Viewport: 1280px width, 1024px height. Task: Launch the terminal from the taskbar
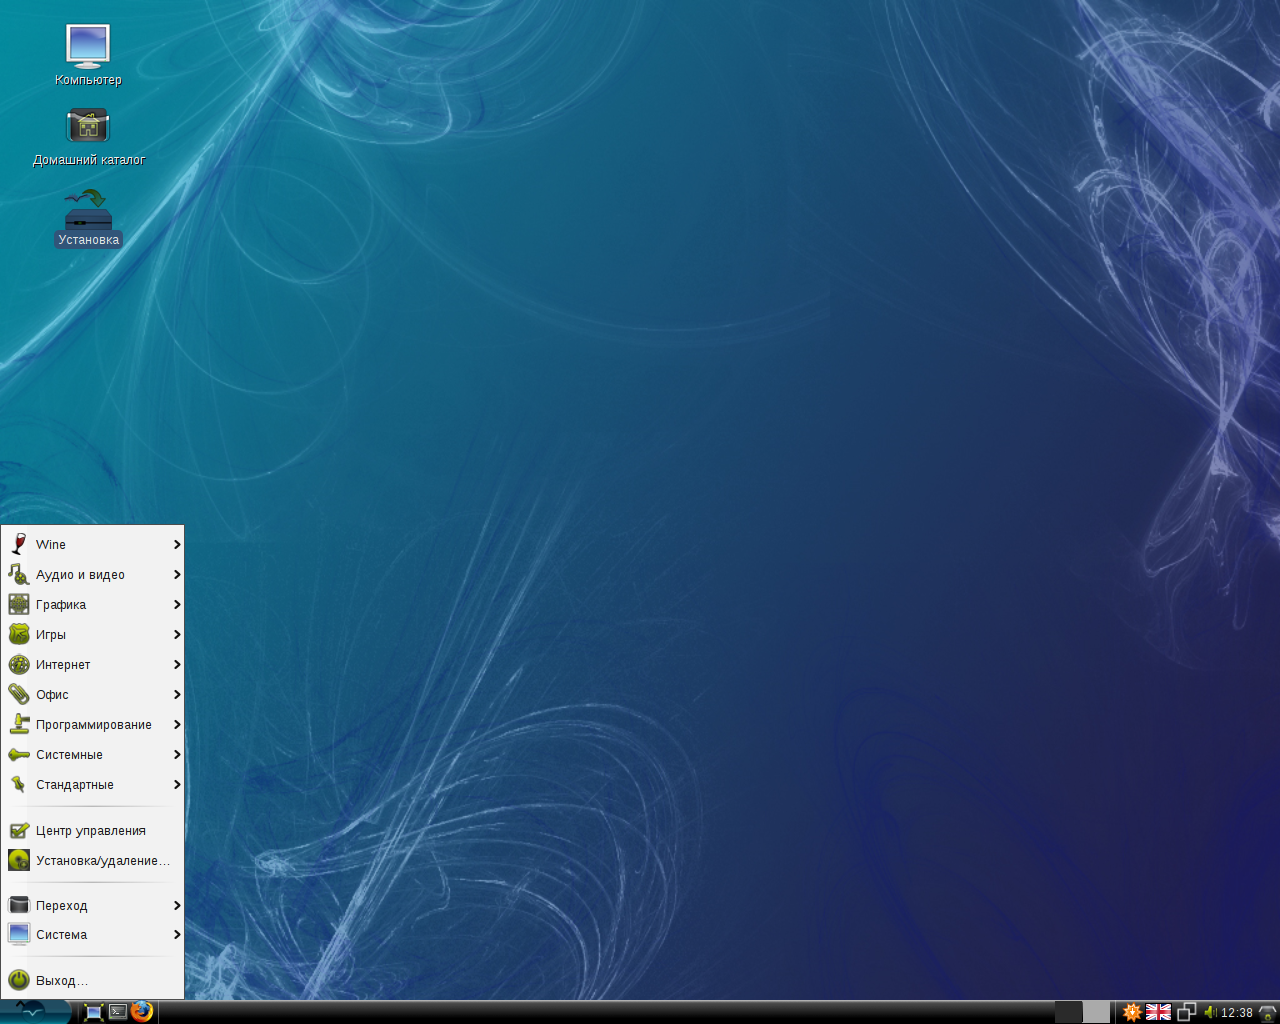point(118,1012)
